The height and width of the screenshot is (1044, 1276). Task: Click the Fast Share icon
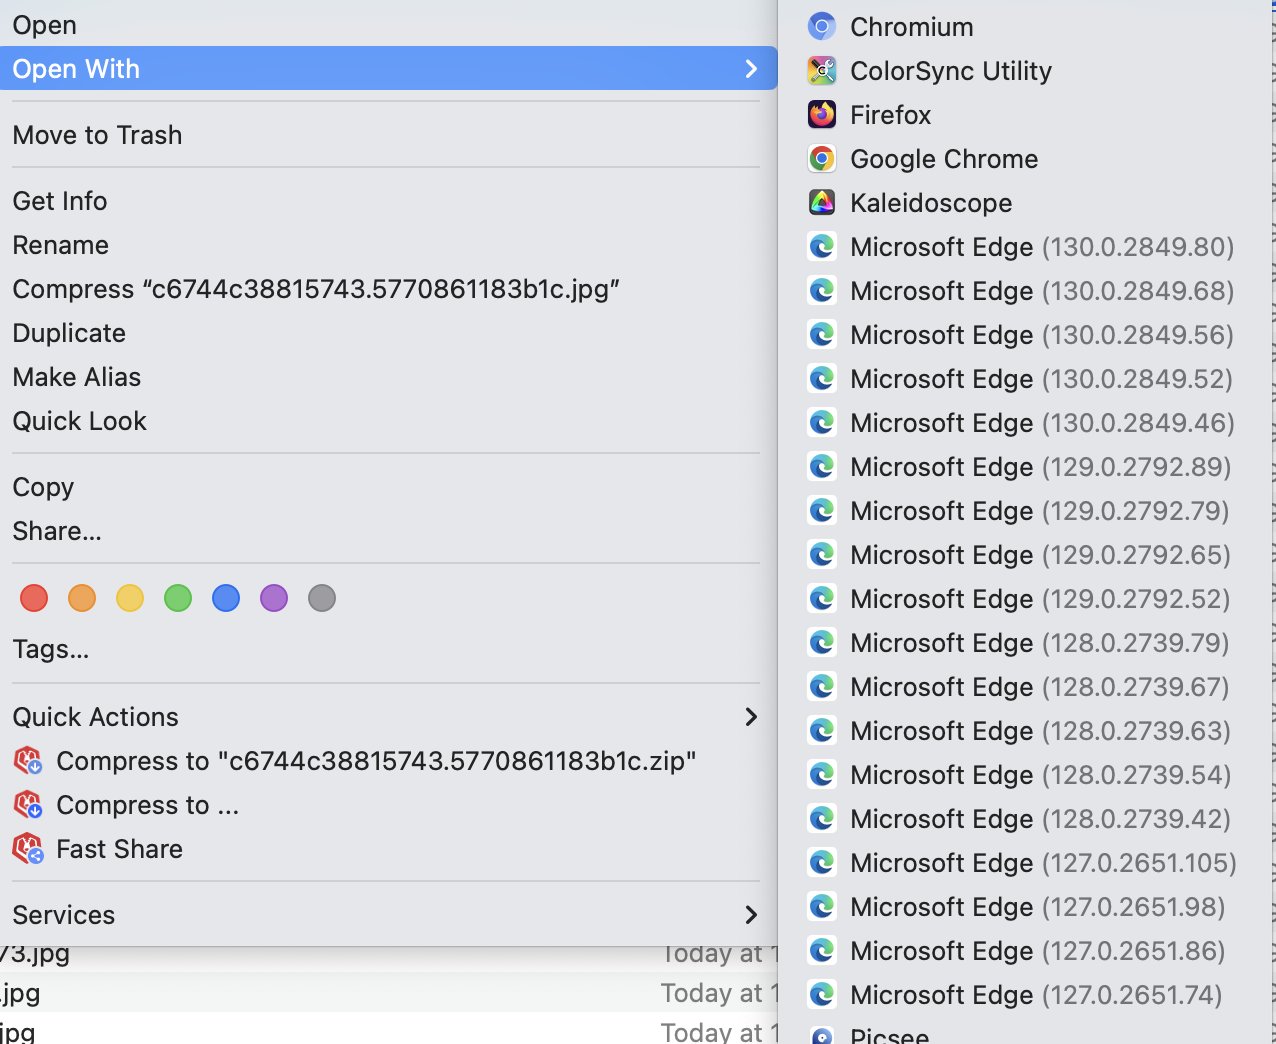tap(28, 849)
